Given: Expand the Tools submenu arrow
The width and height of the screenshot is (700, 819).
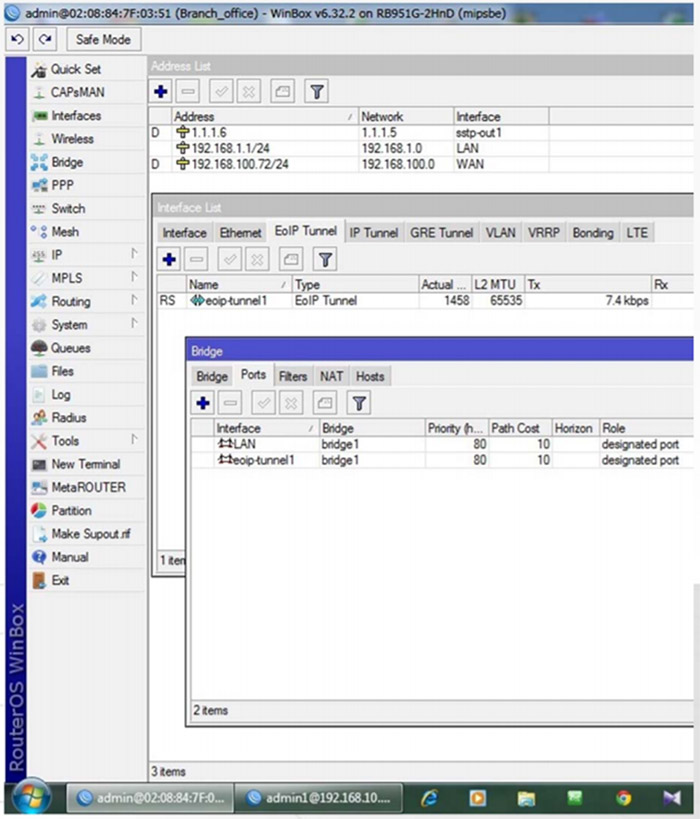Looking at the screenshot, I should [134, 440].
